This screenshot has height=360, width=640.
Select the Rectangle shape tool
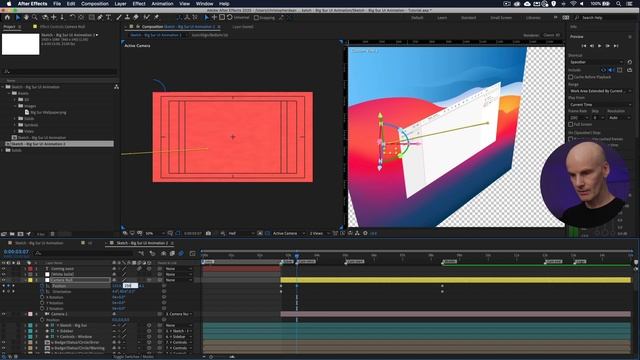(x=91, y=18)
